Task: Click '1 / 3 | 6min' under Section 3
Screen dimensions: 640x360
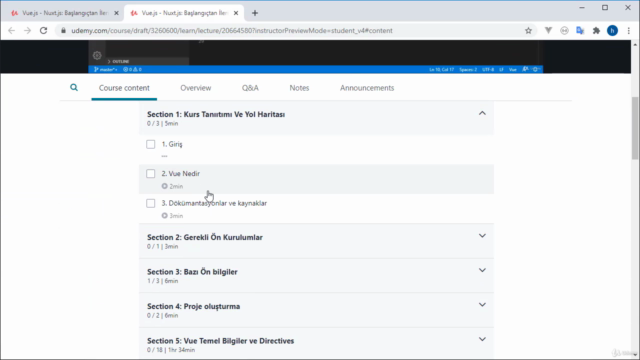Action: tap(162, 281)
